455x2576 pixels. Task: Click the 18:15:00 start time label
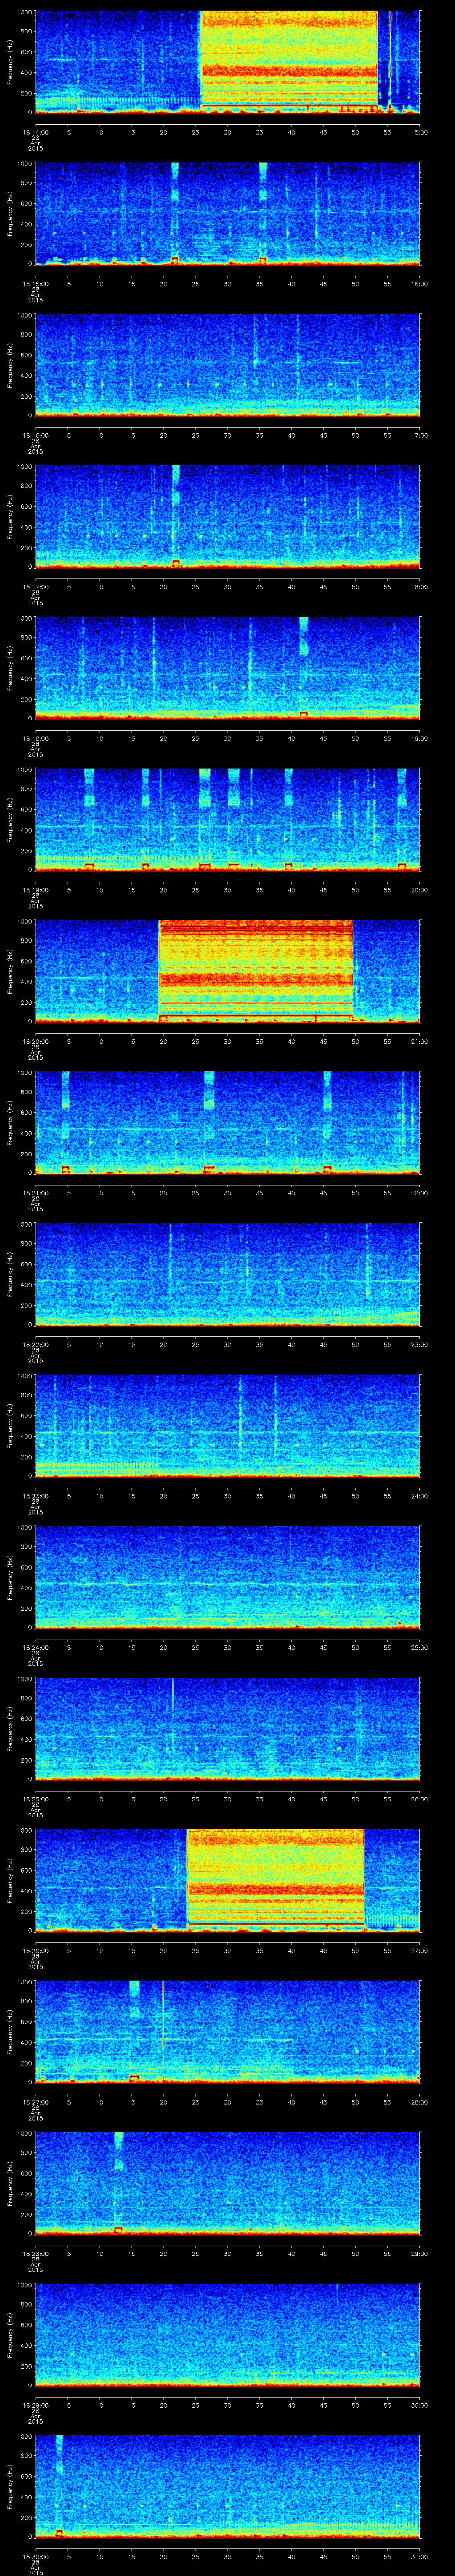coord(35,284)
